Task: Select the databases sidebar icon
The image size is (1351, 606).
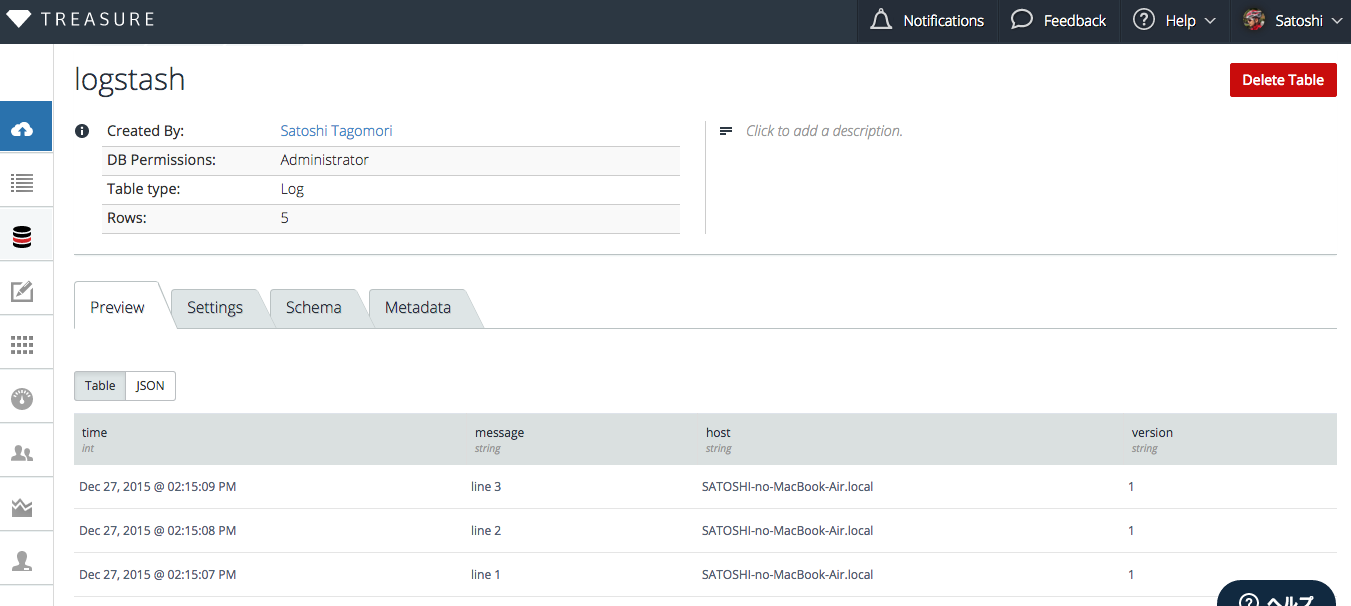Action: click(x=22, y=237)
